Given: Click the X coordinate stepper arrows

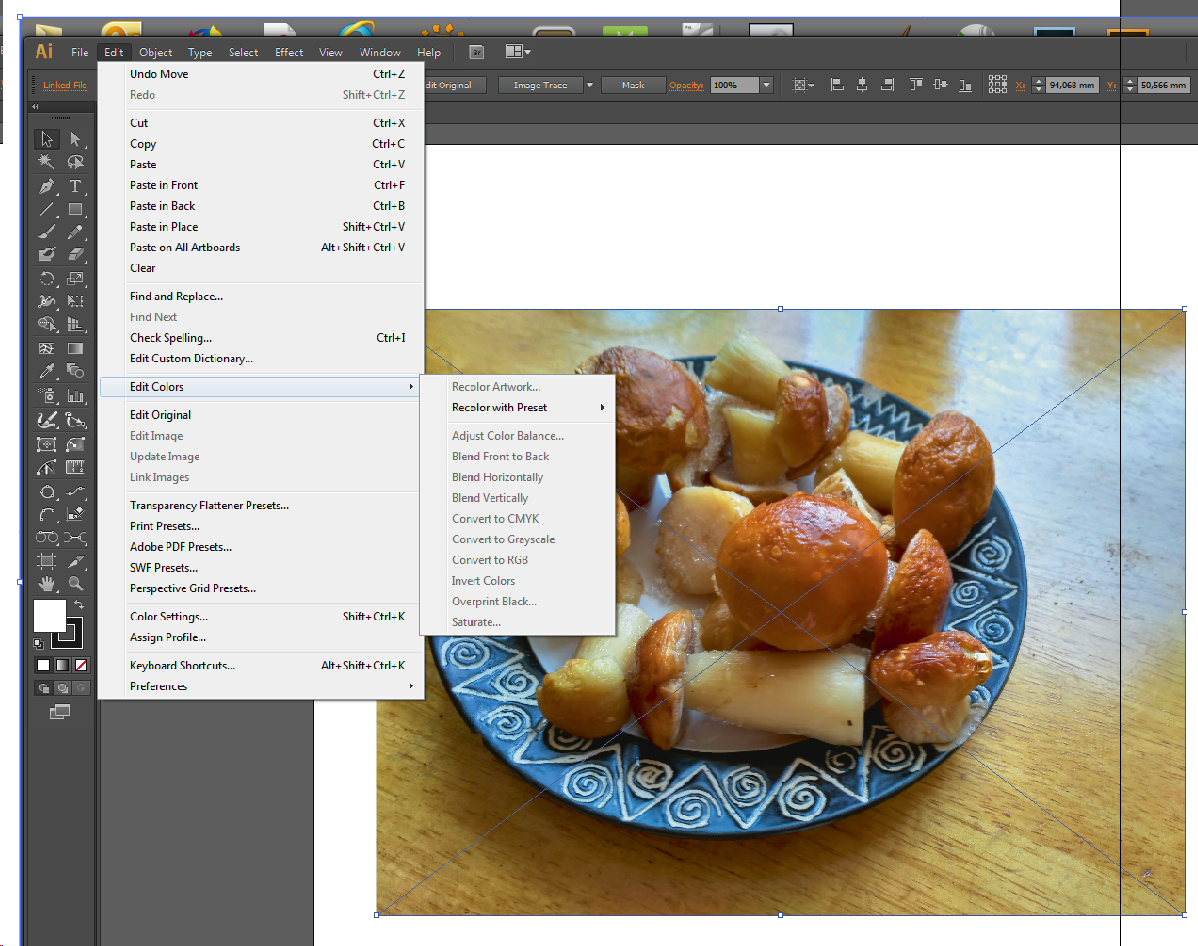Looking at the screenshot, I should (1038, 85).
